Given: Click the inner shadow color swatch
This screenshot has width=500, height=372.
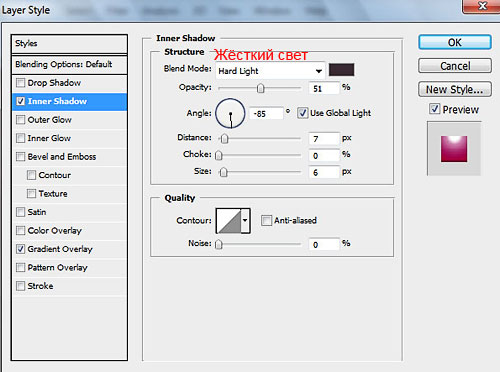Looking at the screenshot, I should click(x=341, y=70).
